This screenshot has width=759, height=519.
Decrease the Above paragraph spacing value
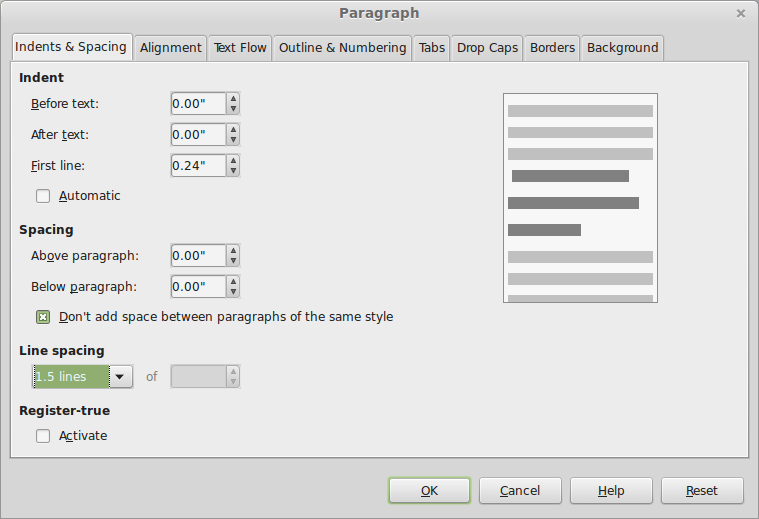pos(233,262)
